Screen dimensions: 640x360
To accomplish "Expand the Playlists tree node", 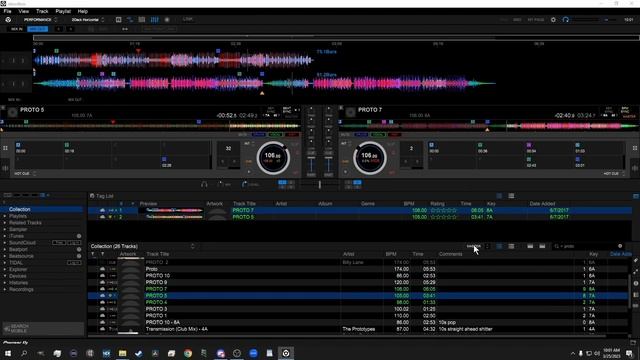I will pyautogui.click(x=5, y=216).
